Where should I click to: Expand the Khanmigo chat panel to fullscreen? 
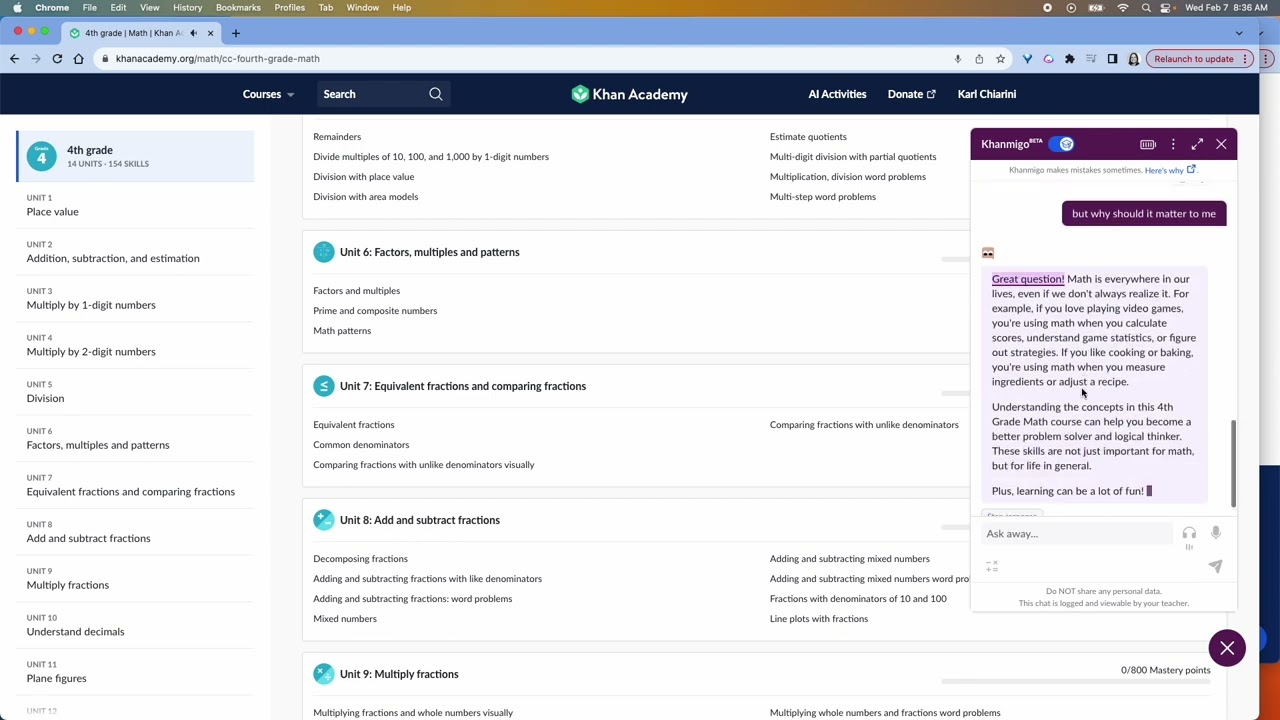coord(1197,144)
